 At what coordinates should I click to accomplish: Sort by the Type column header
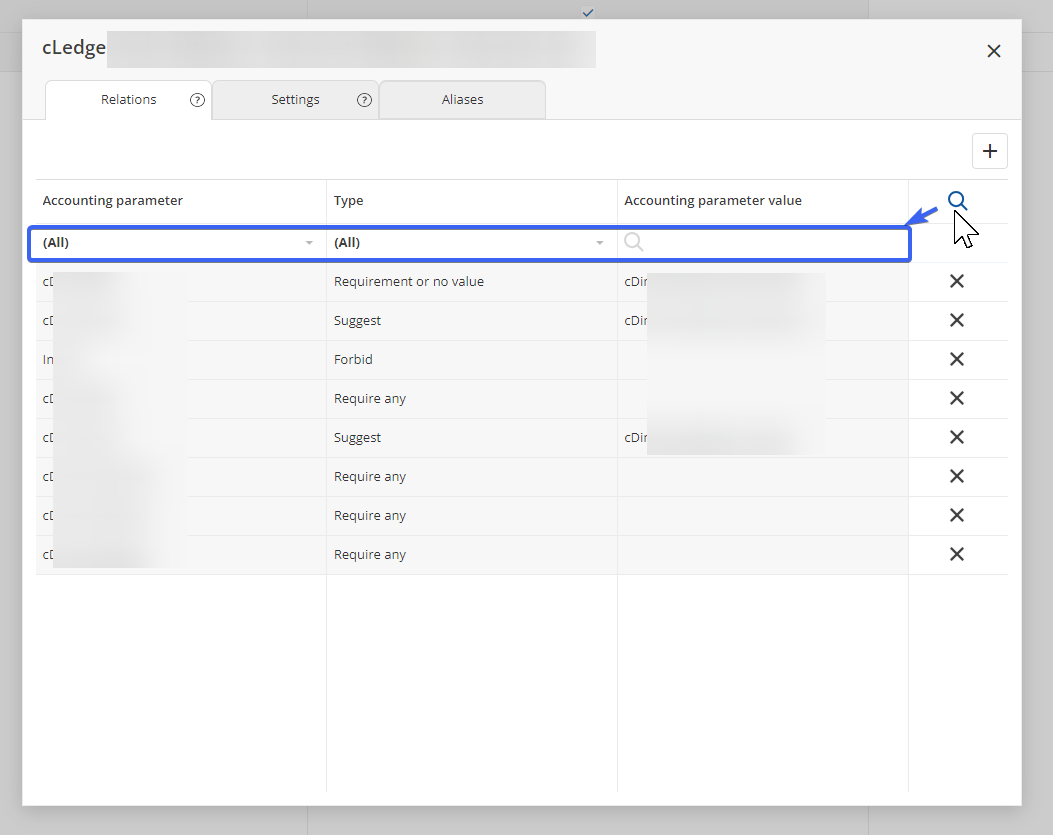coord(349,201)
